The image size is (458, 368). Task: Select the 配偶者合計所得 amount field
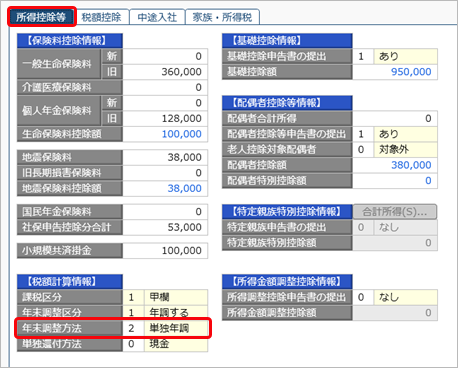pyautogui.click(x=395, y=118)
